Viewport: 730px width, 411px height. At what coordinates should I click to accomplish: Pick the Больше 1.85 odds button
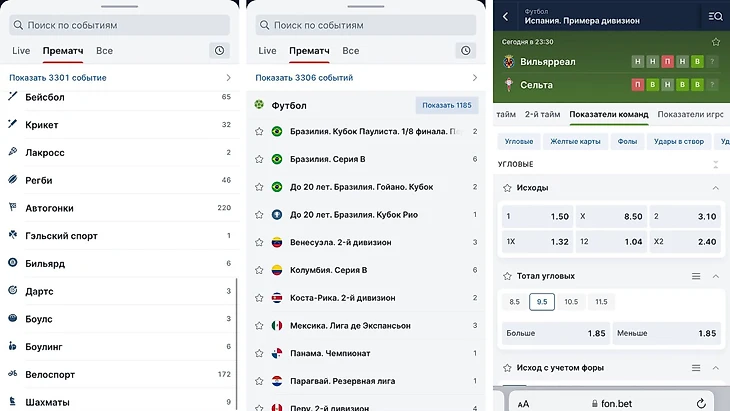pyautogui.click(x=553, y=333)
